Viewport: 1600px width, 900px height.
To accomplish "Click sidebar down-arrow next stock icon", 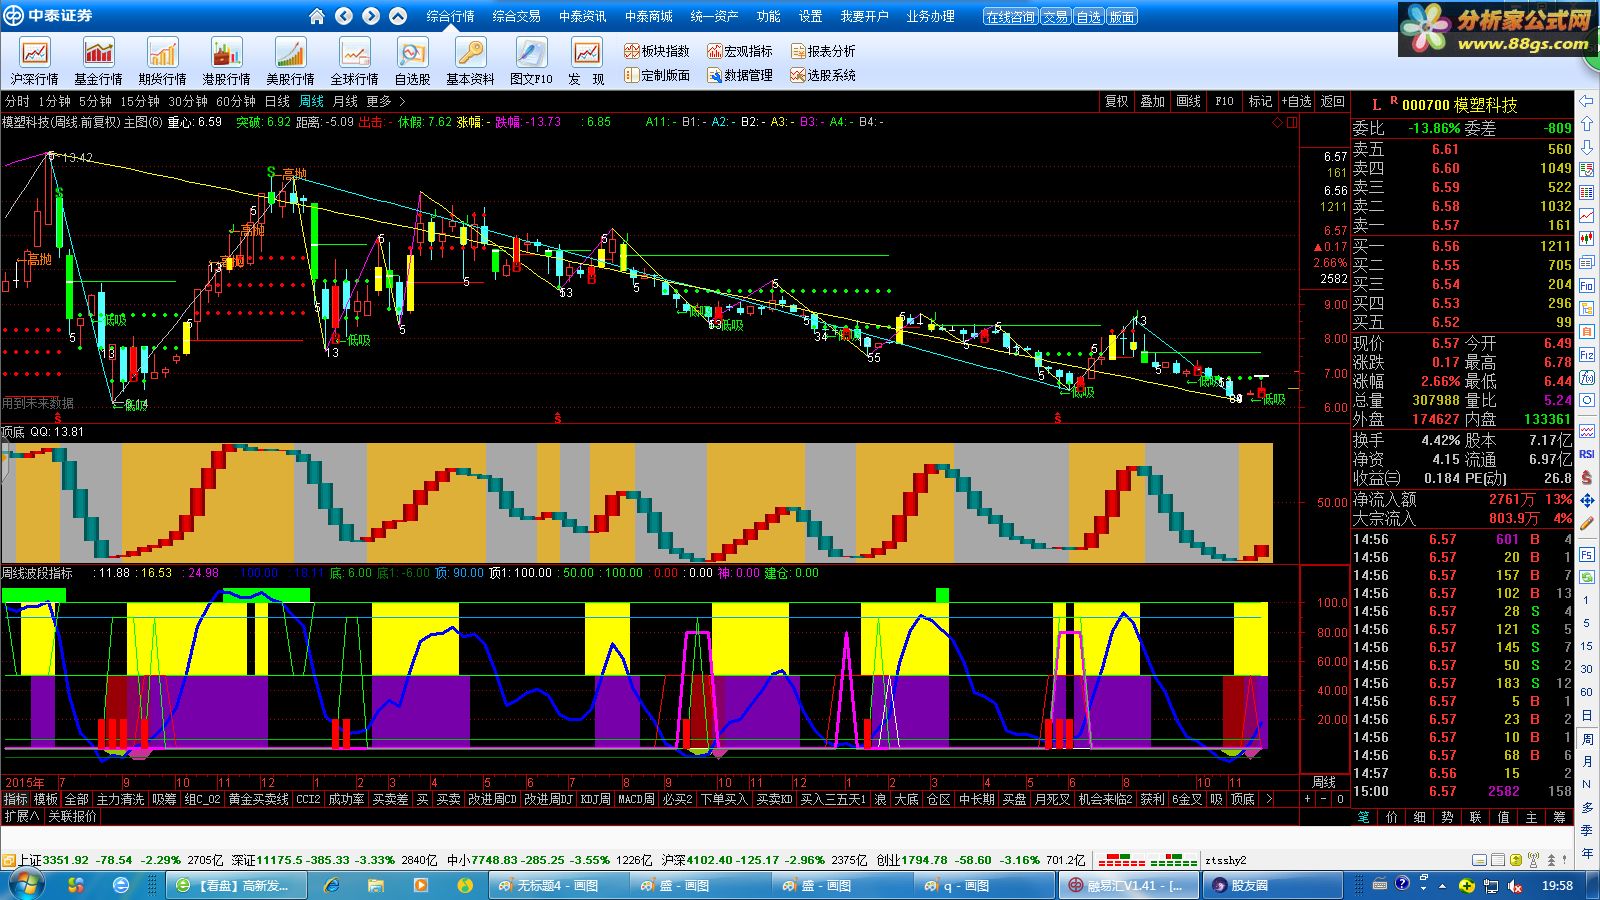I will point(1587,147).
